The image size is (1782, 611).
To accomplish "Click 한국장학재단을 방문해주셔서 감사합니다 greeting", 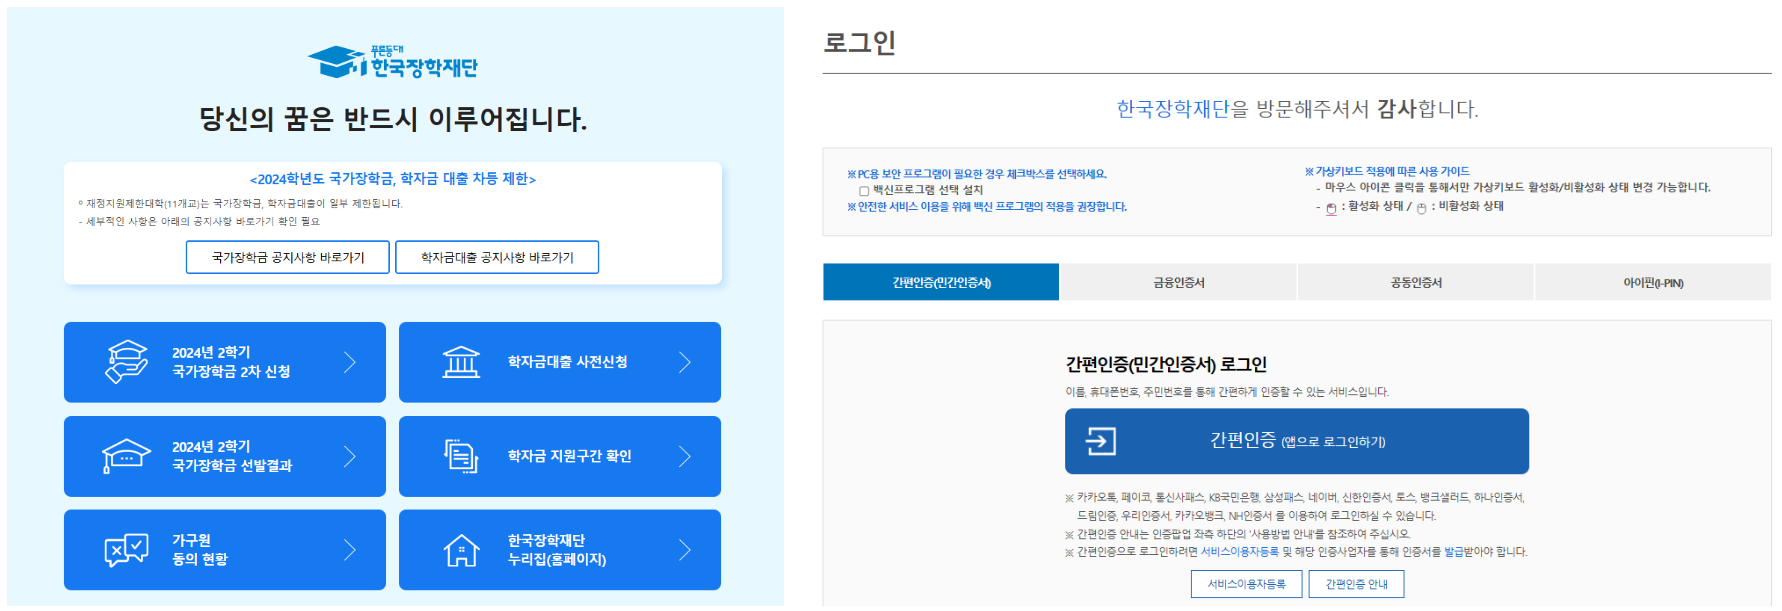I will tap(1297, 109).
